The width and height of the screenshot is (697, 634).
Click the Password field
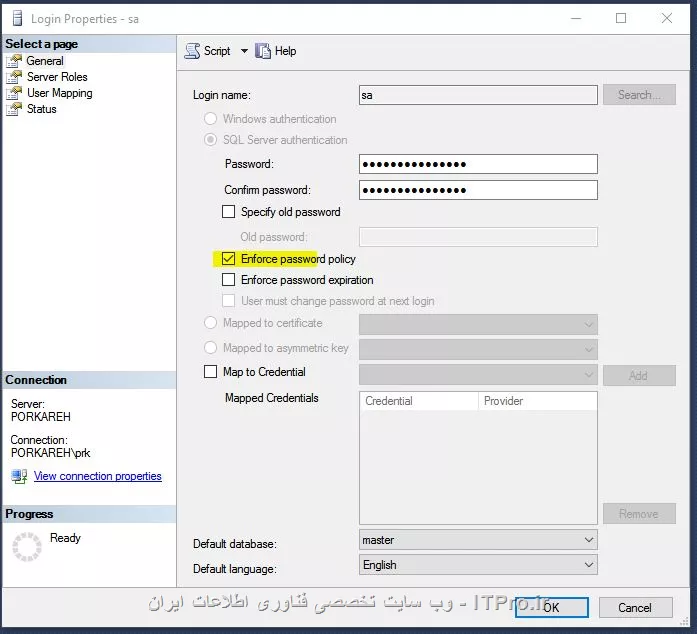(x=478, y=164)
